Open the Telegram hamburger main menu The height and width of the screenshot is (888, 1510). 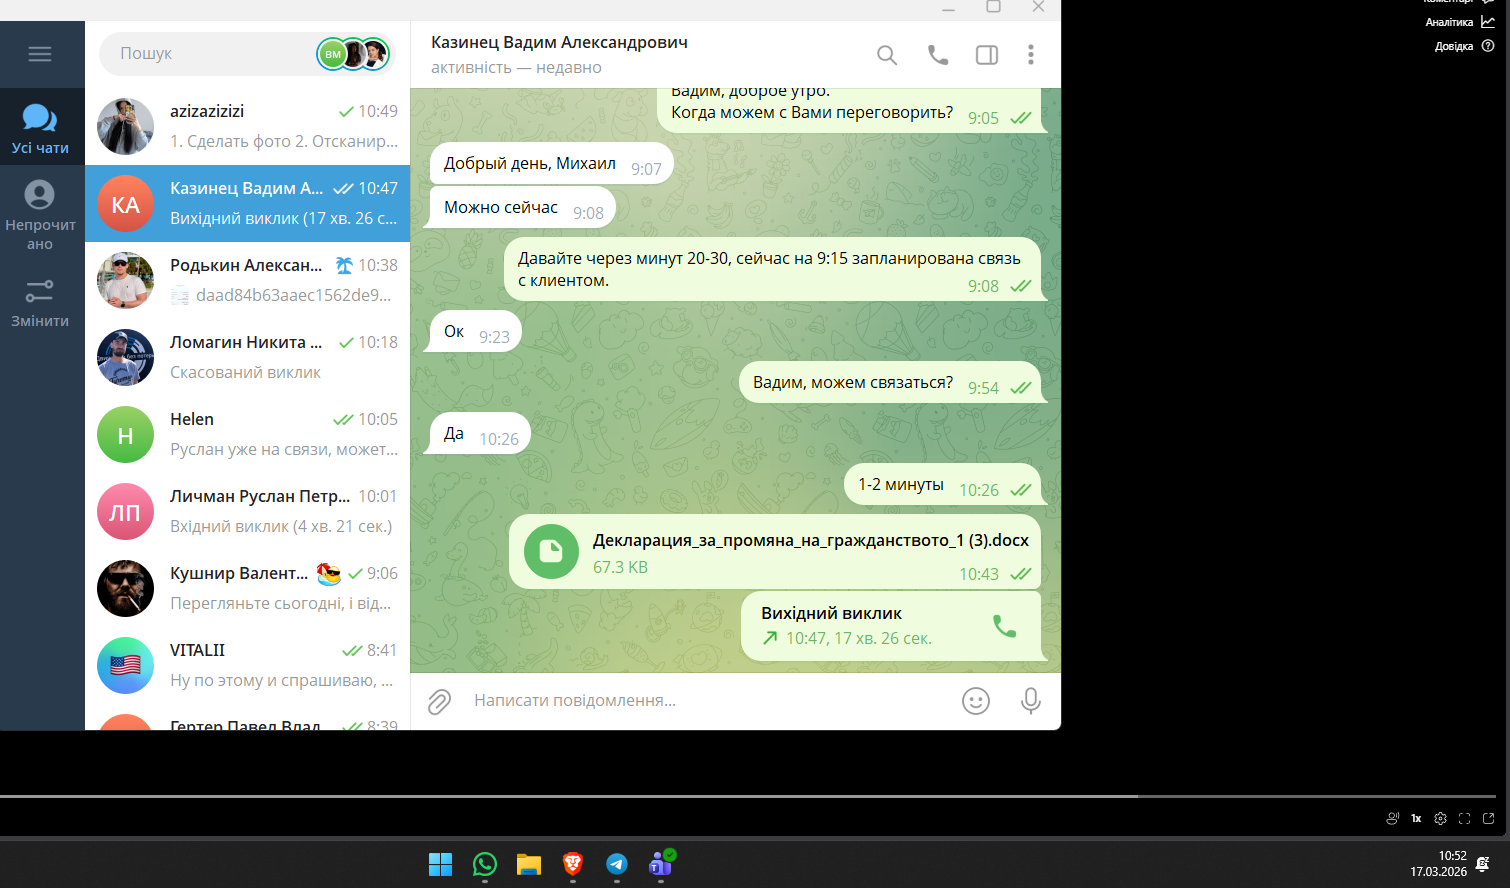tap(40, 54)
